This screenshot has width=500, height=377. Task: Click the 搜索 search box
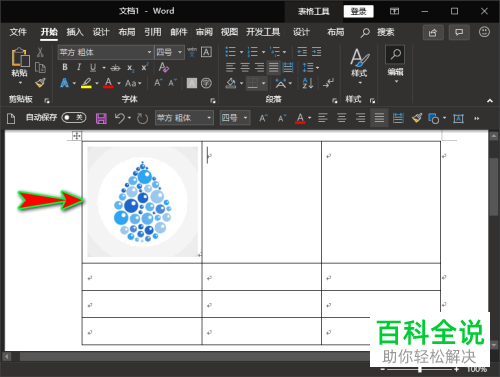(x=378, y=32)
